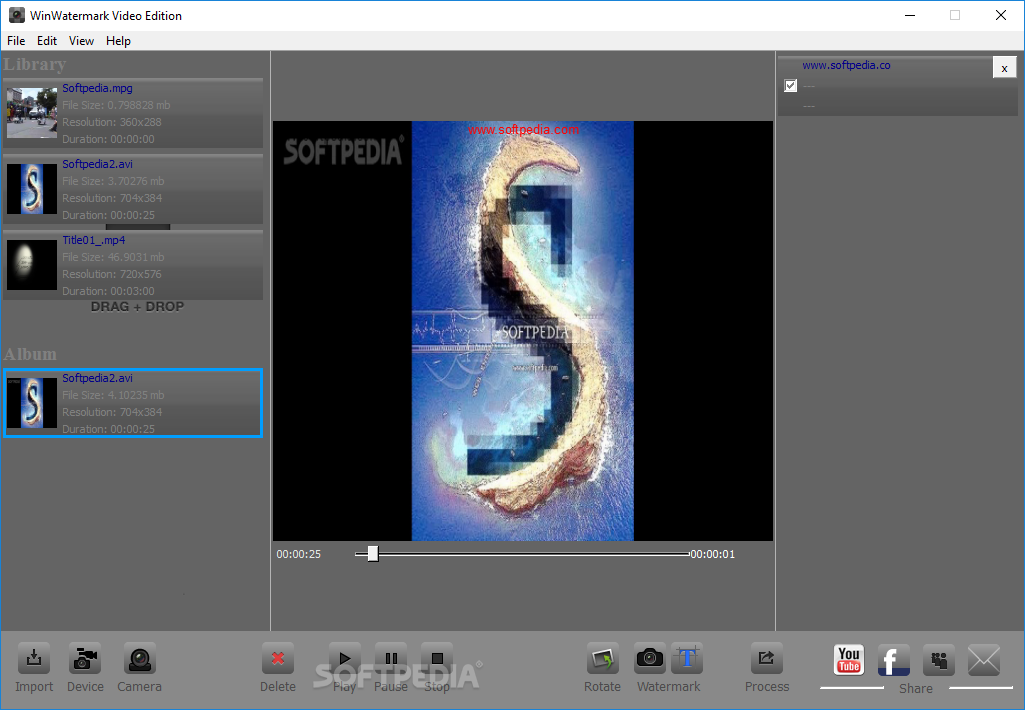Click File Size: 4.10235 mb text
Viewport: 1025px width, 710px height.
113,395
